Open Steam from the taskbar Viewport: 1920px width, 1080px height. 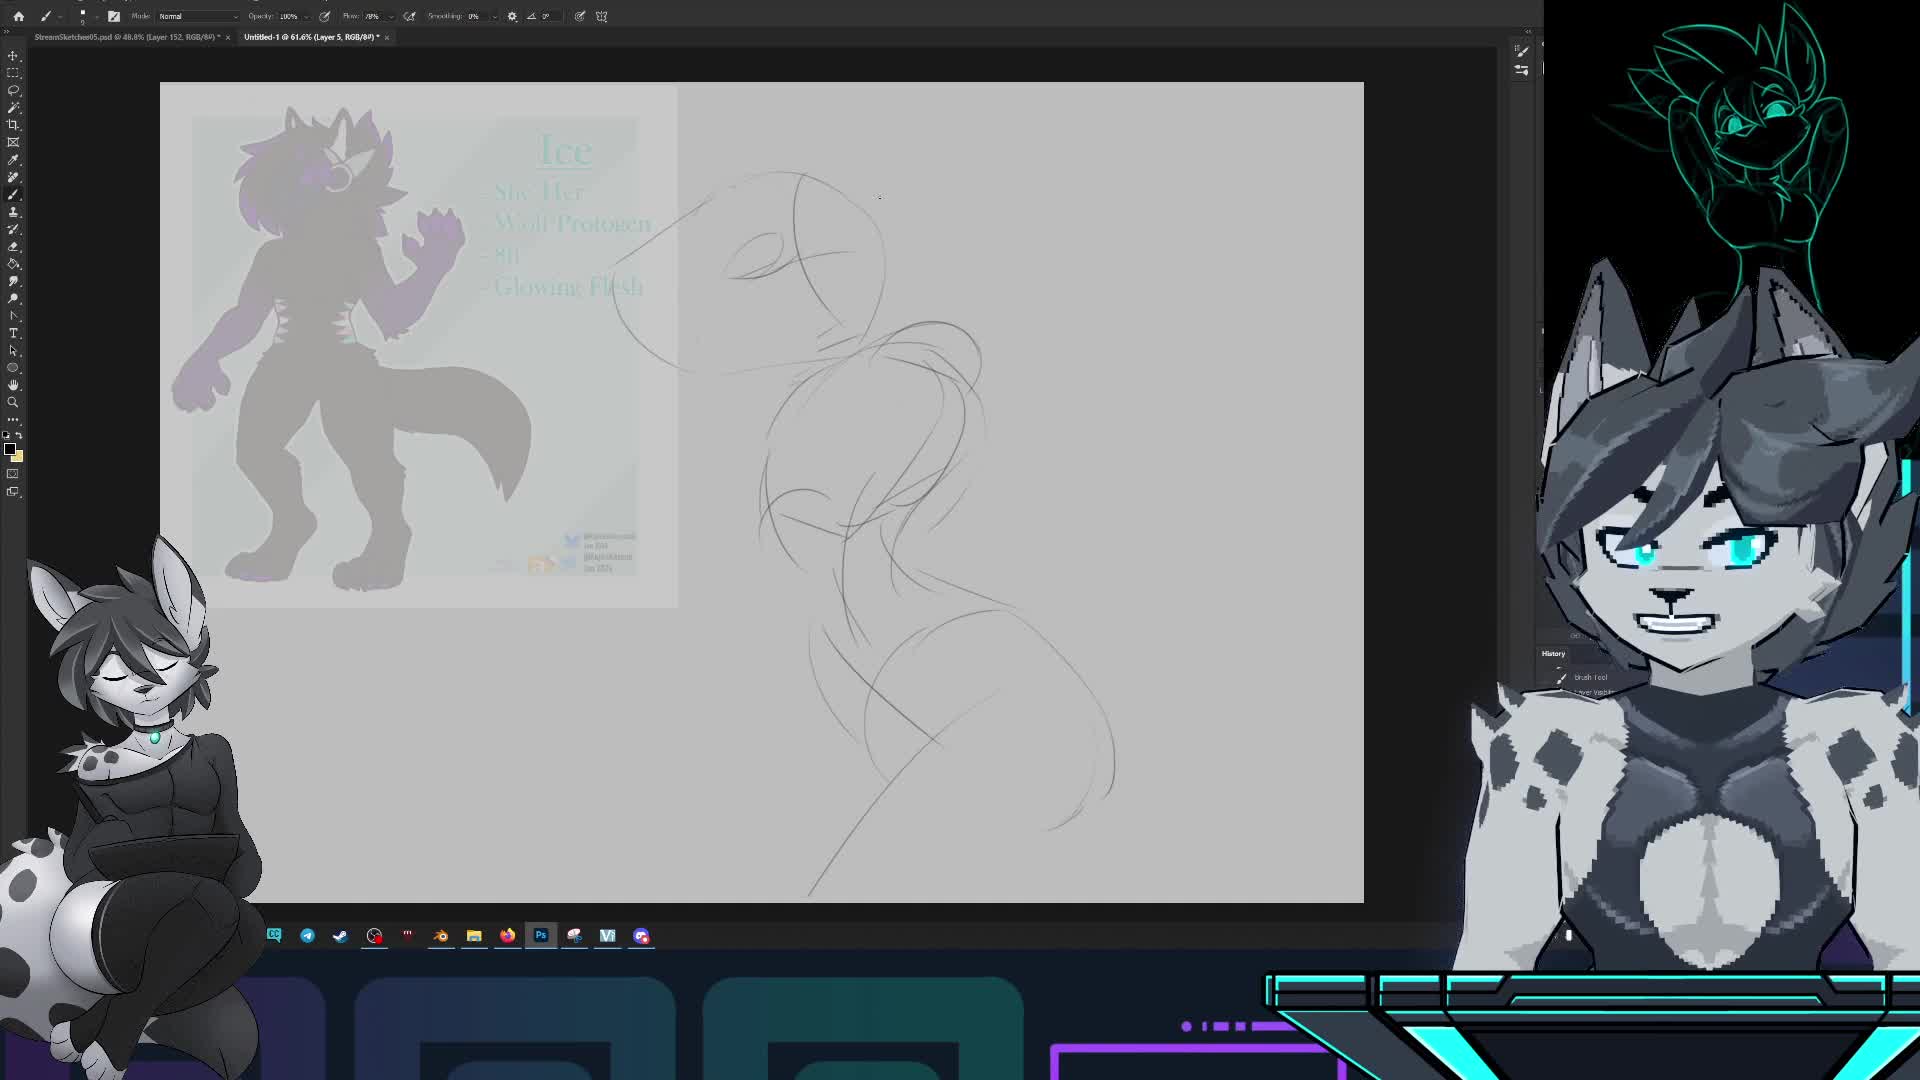(x=340, y=936)
